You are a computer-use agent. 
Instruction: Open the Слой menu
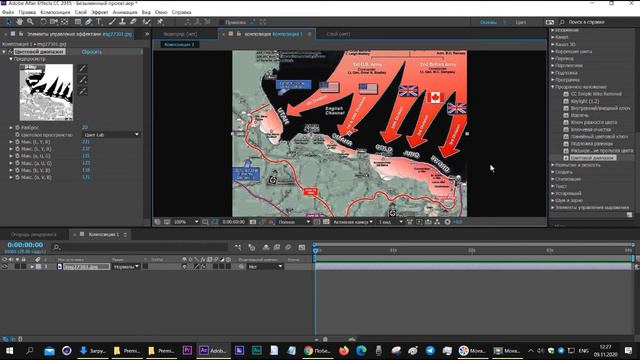[x=81, y=12]
